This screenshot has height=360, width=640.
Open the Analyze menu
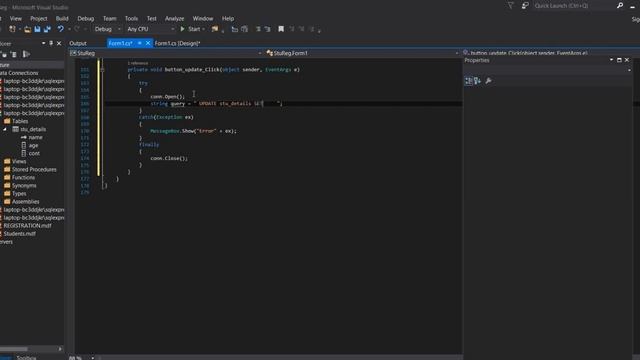pyautogui.click(x=174, y=19)
